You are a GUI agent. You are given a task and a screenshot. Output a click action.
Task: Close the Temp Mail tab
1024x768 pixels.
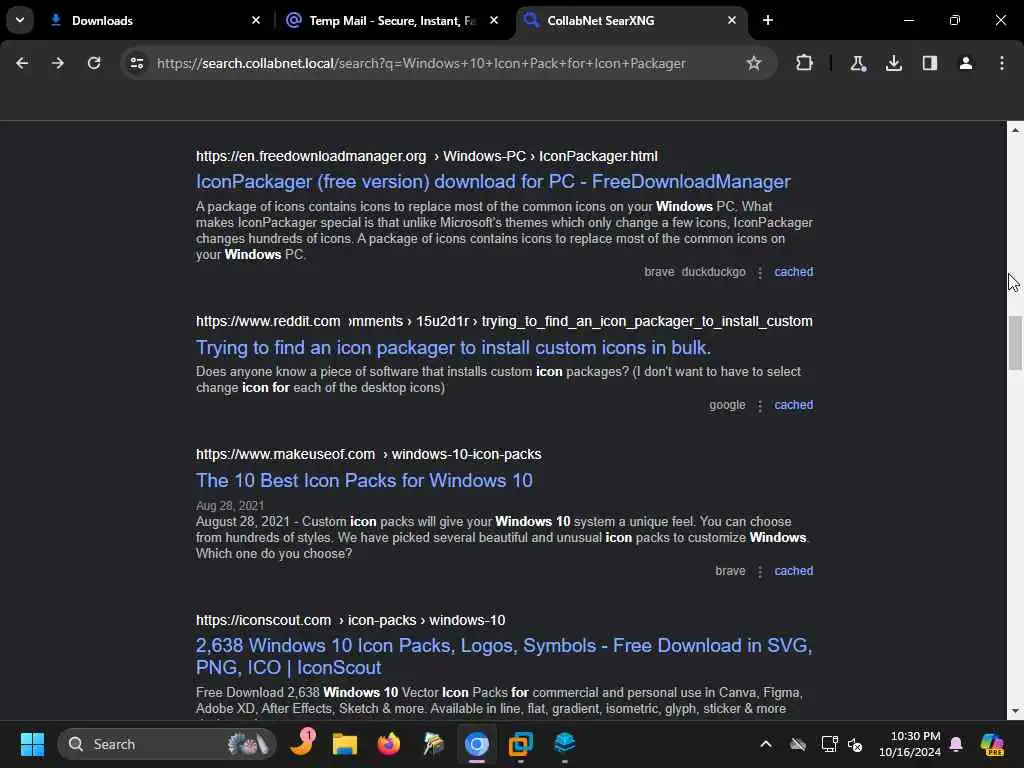pyautogui.click(x=494, y=20)
